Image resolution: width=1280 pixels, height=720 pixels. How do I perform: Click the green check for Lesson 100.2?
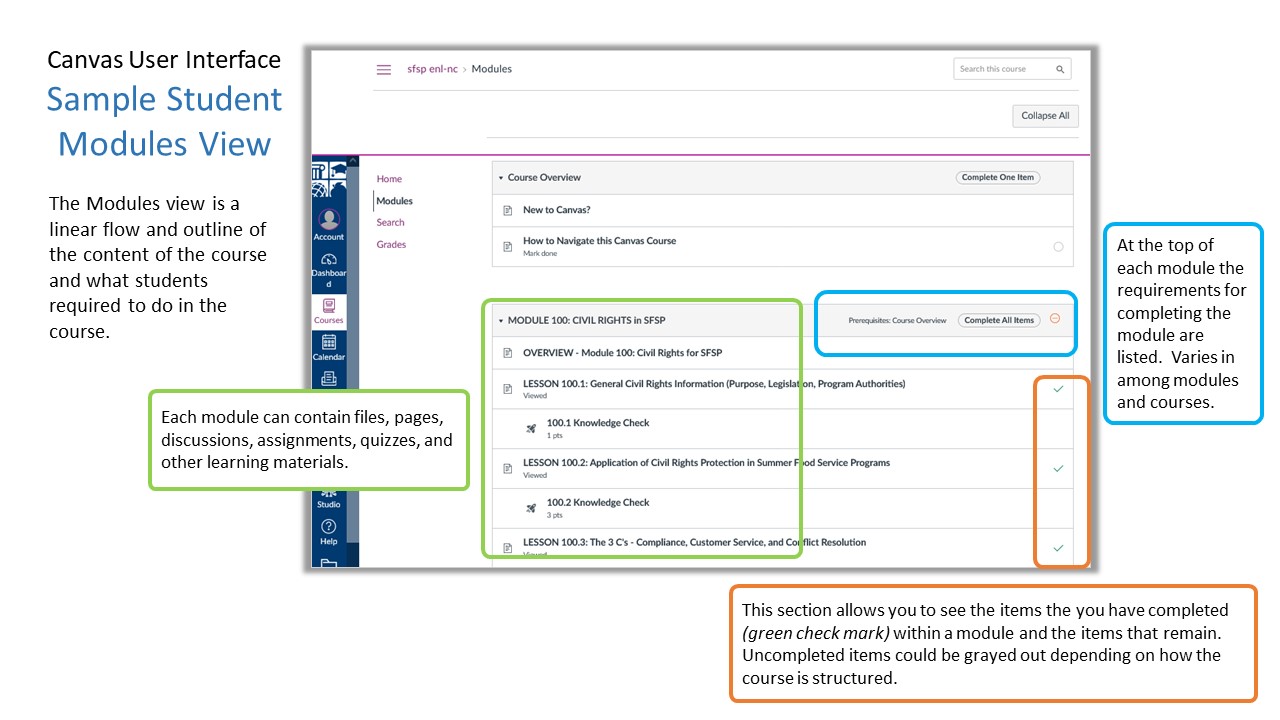click(1058, 468)
